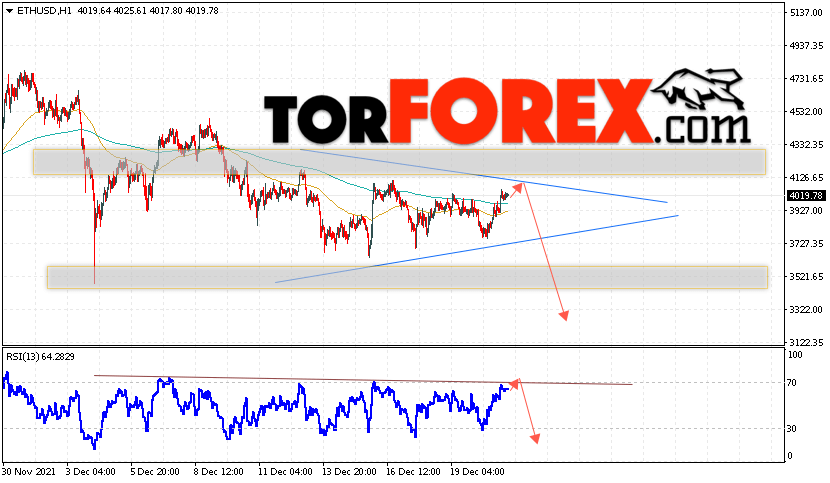Image resolution: width=830 pixels, height=483 pixels.
Task: Select the 4019.64 open price value in header
Action: pyautogui.click(x=94, y=11)
